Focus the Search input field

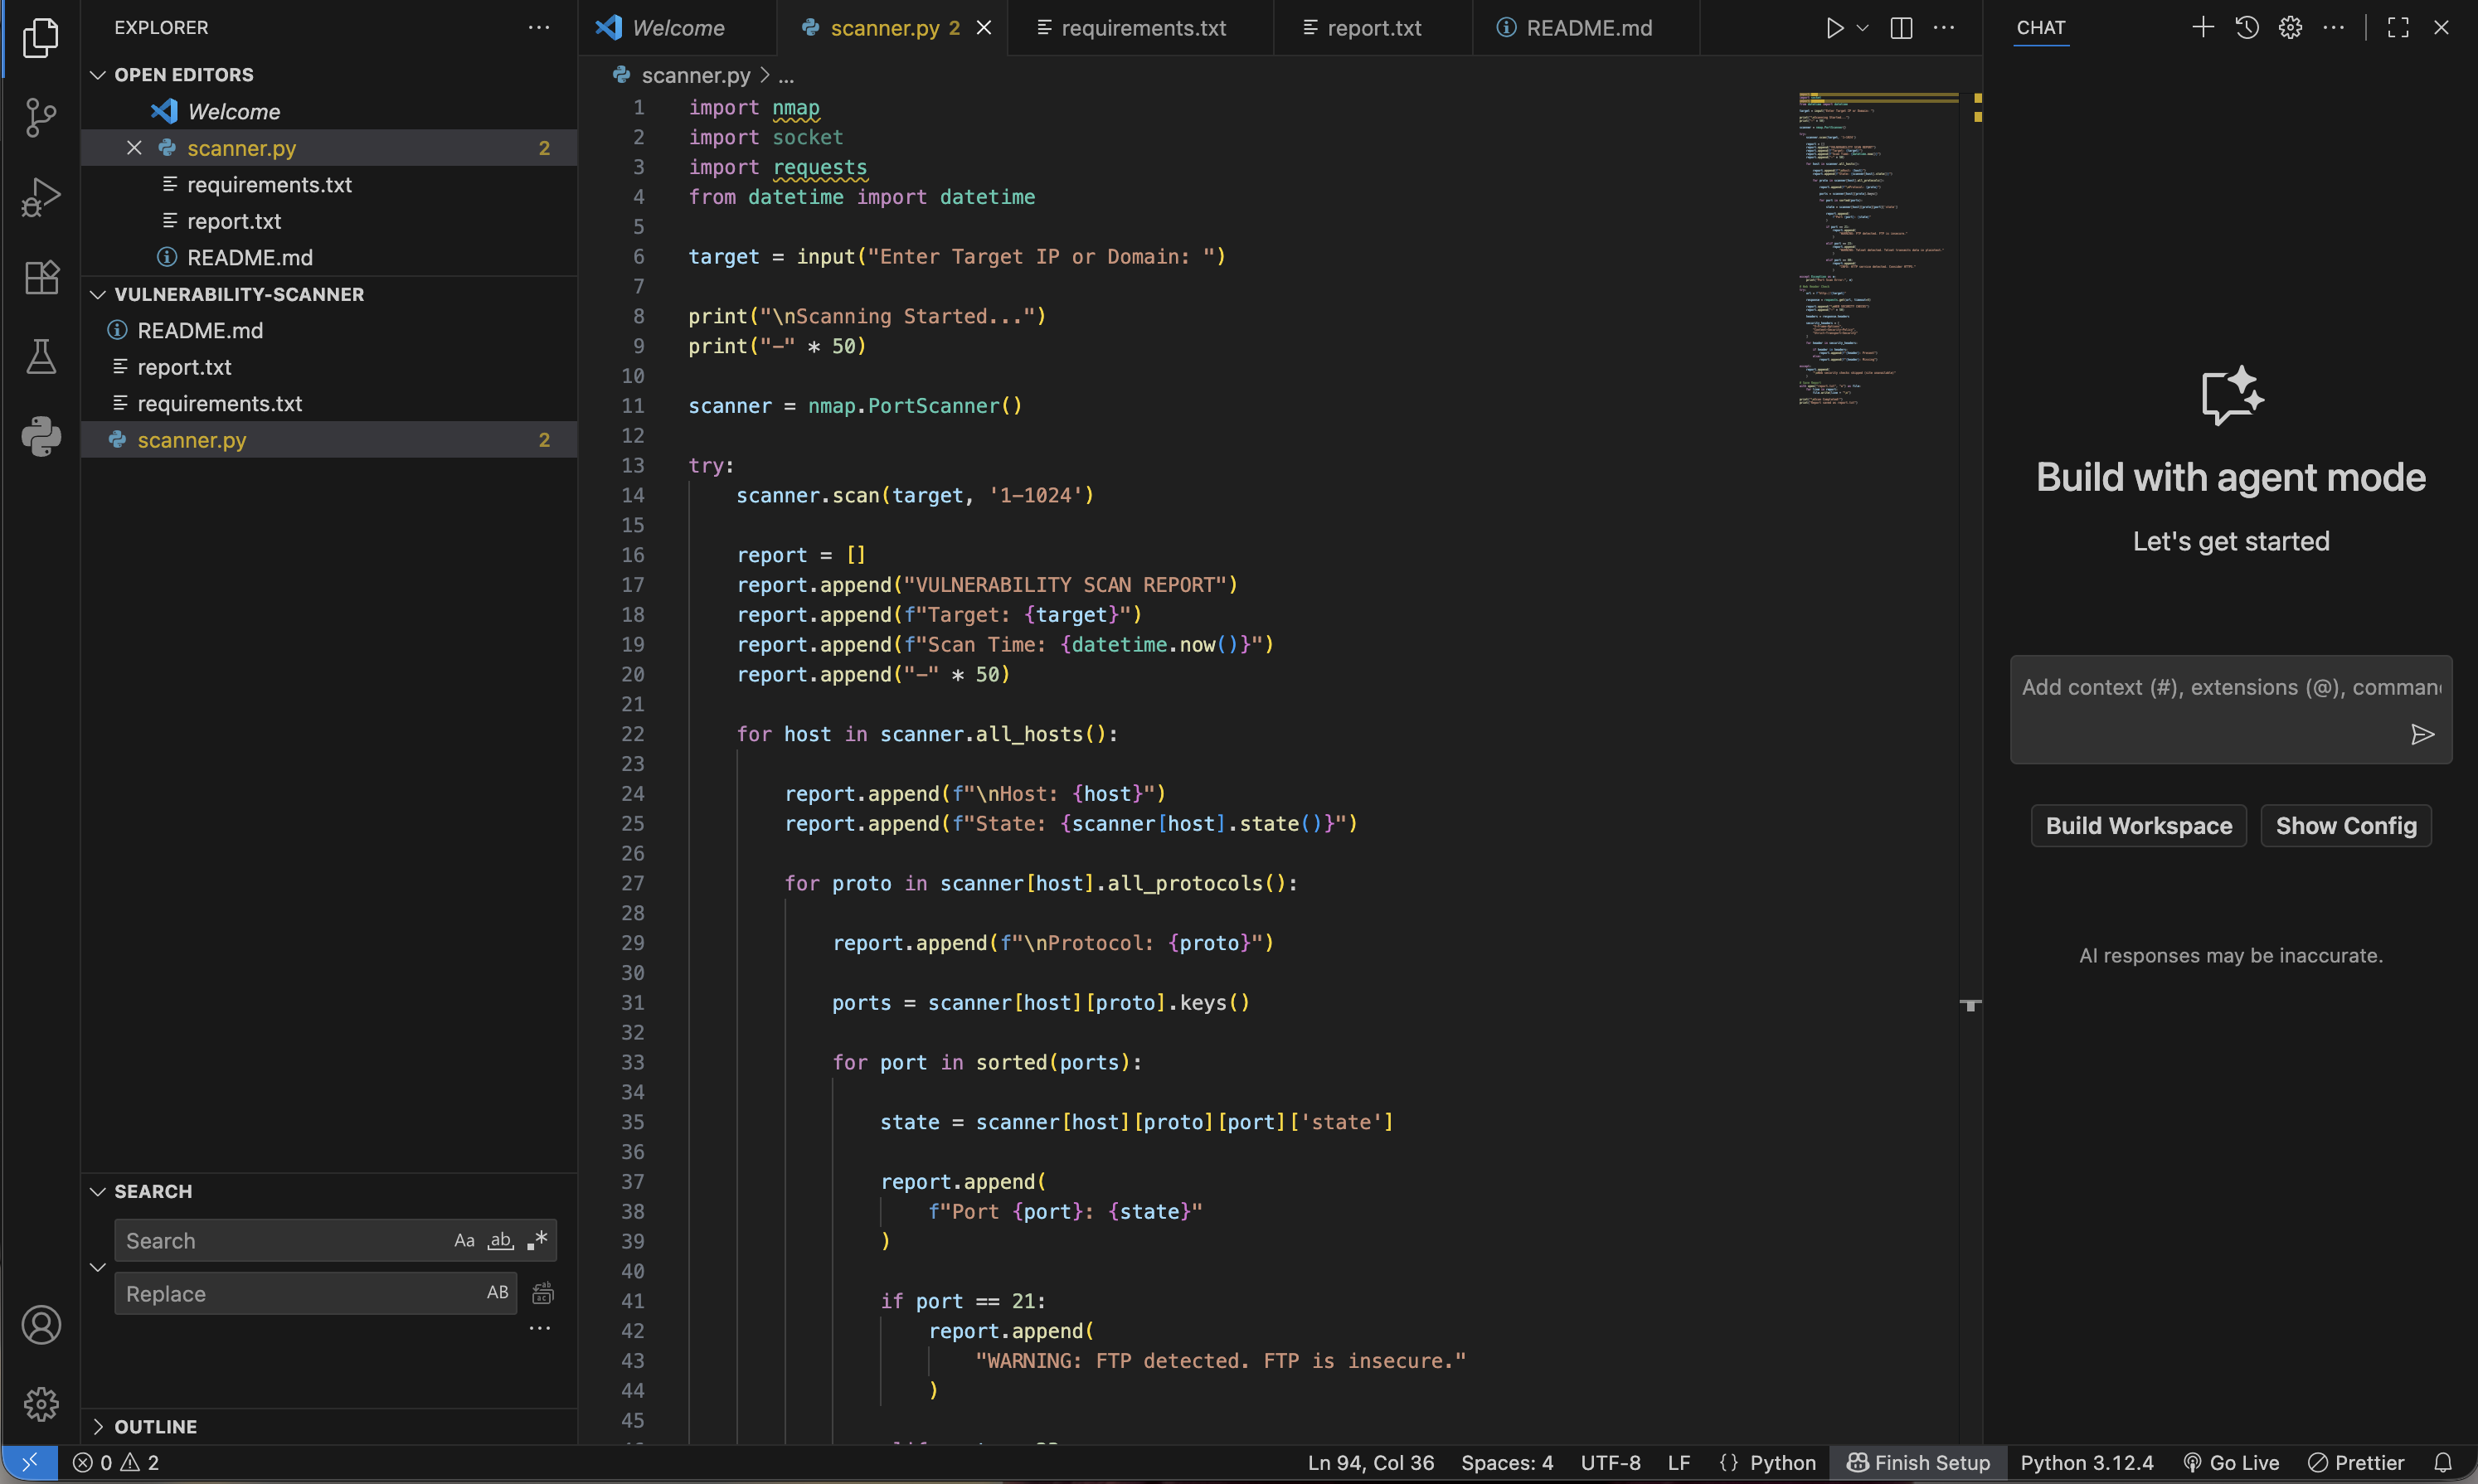(x=284, y=1241)
